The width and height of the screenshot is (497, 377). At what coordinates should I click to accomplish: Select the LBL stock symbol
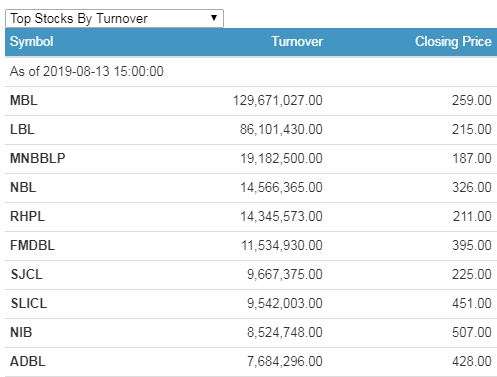(x=22, y=129)
